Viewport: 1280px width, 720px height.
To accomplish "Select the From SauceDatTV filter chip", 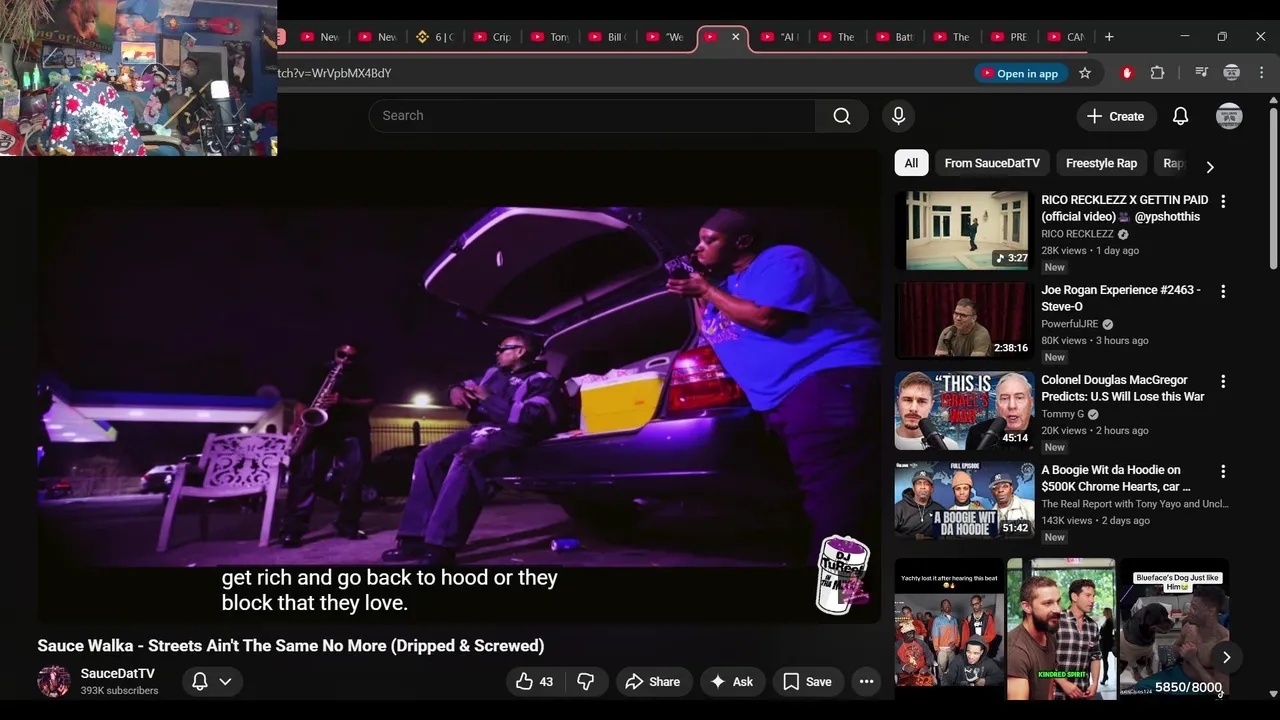I will (992, 163).
